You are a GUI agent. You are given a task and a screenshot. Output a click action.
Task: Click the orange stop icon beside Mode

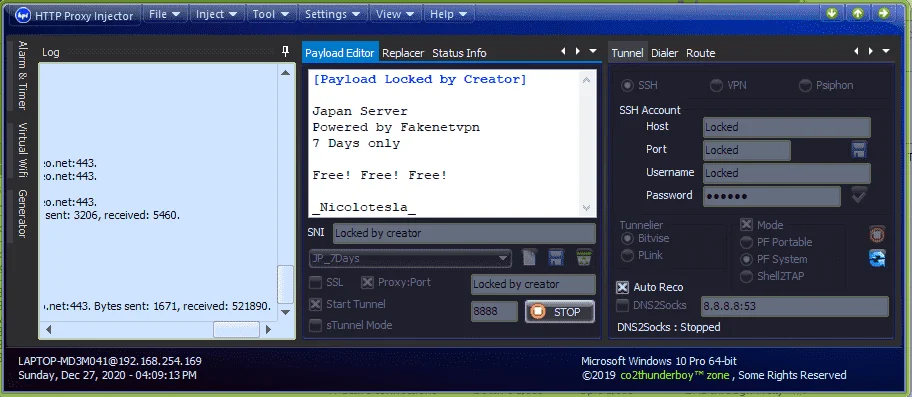tap(877, 234)
